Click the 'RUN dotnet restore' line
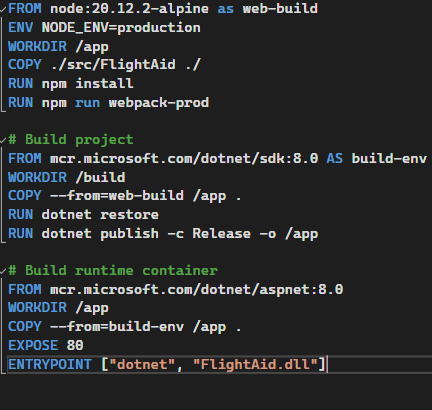The width and height of the screenshot is (432, 410). point(83,214)
